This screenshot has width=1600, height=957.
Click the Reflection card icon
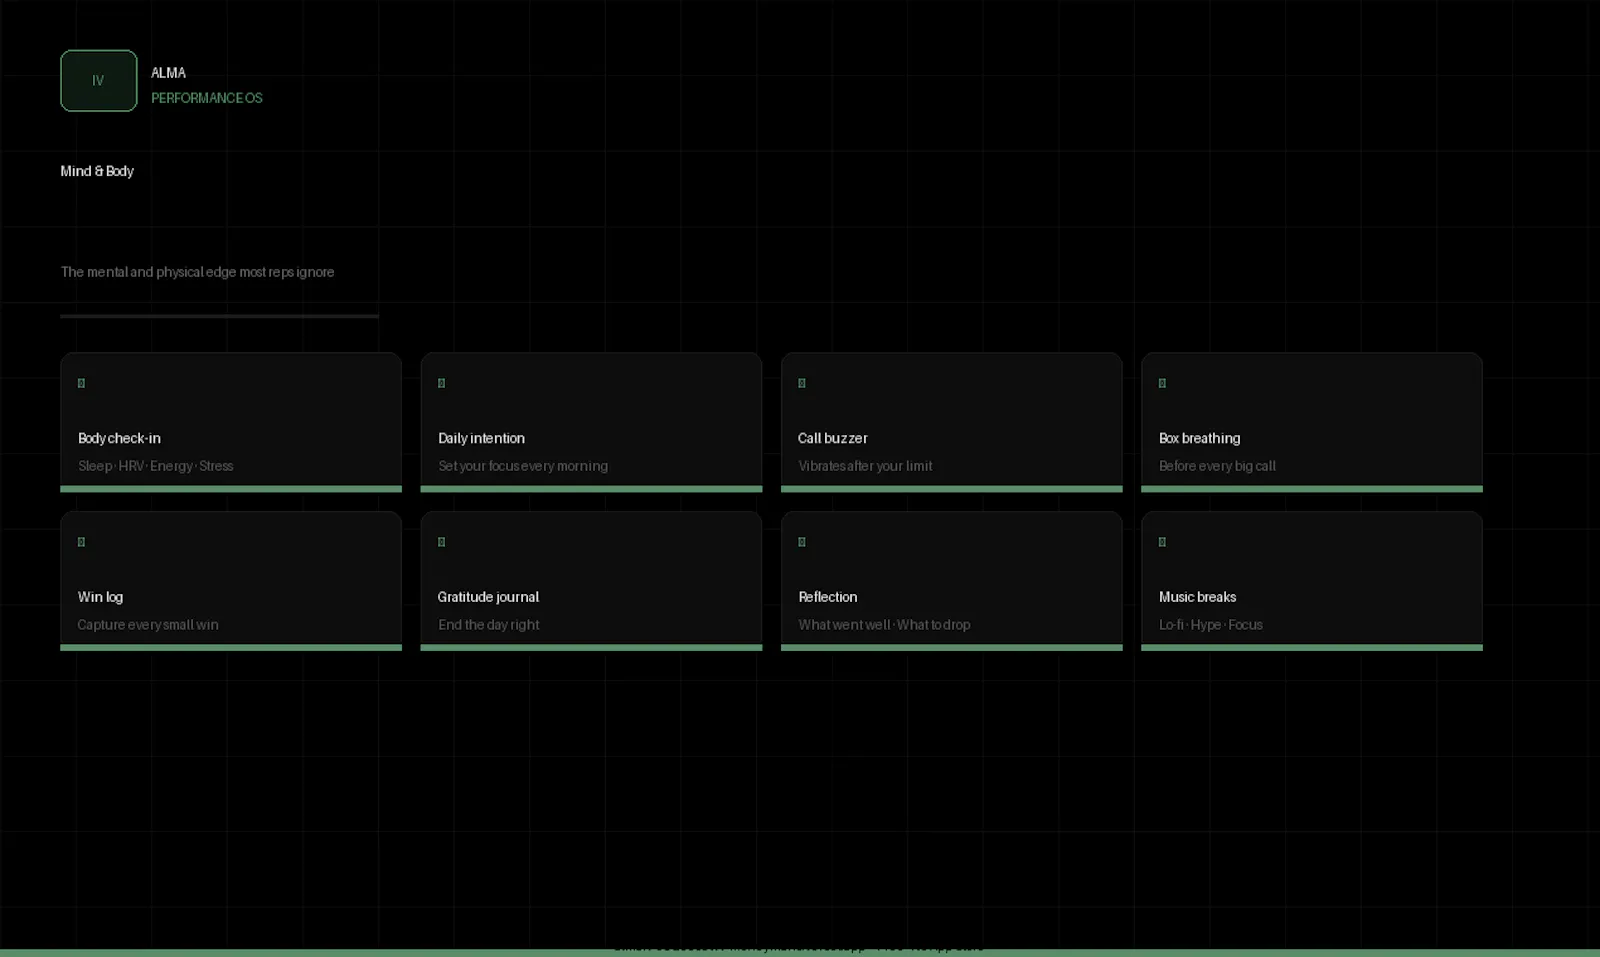coord(802,542)
